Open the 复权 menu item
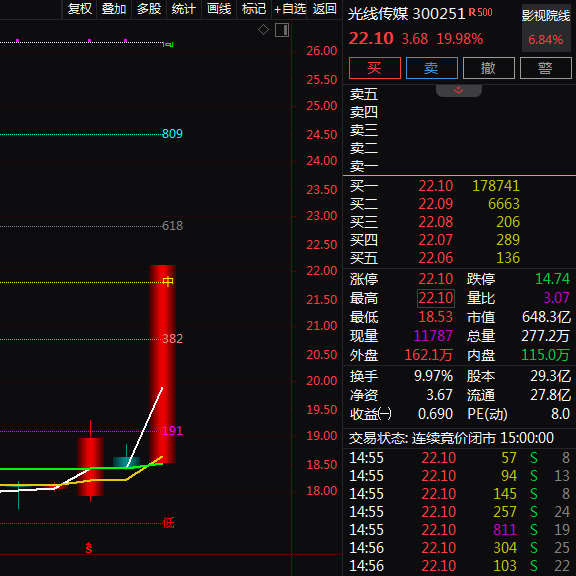Viewport: 576px width, 576px height. [80, 9]
